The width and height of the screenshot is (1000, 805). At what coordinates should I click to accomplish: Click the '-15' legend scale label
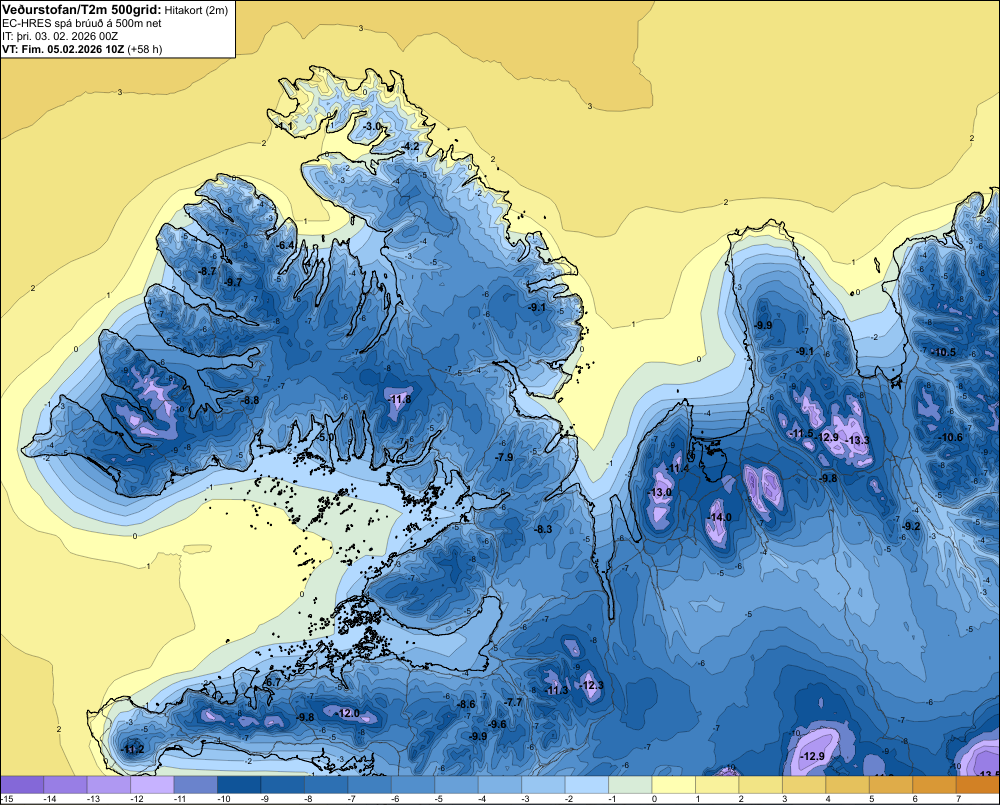tap(8, 799)
